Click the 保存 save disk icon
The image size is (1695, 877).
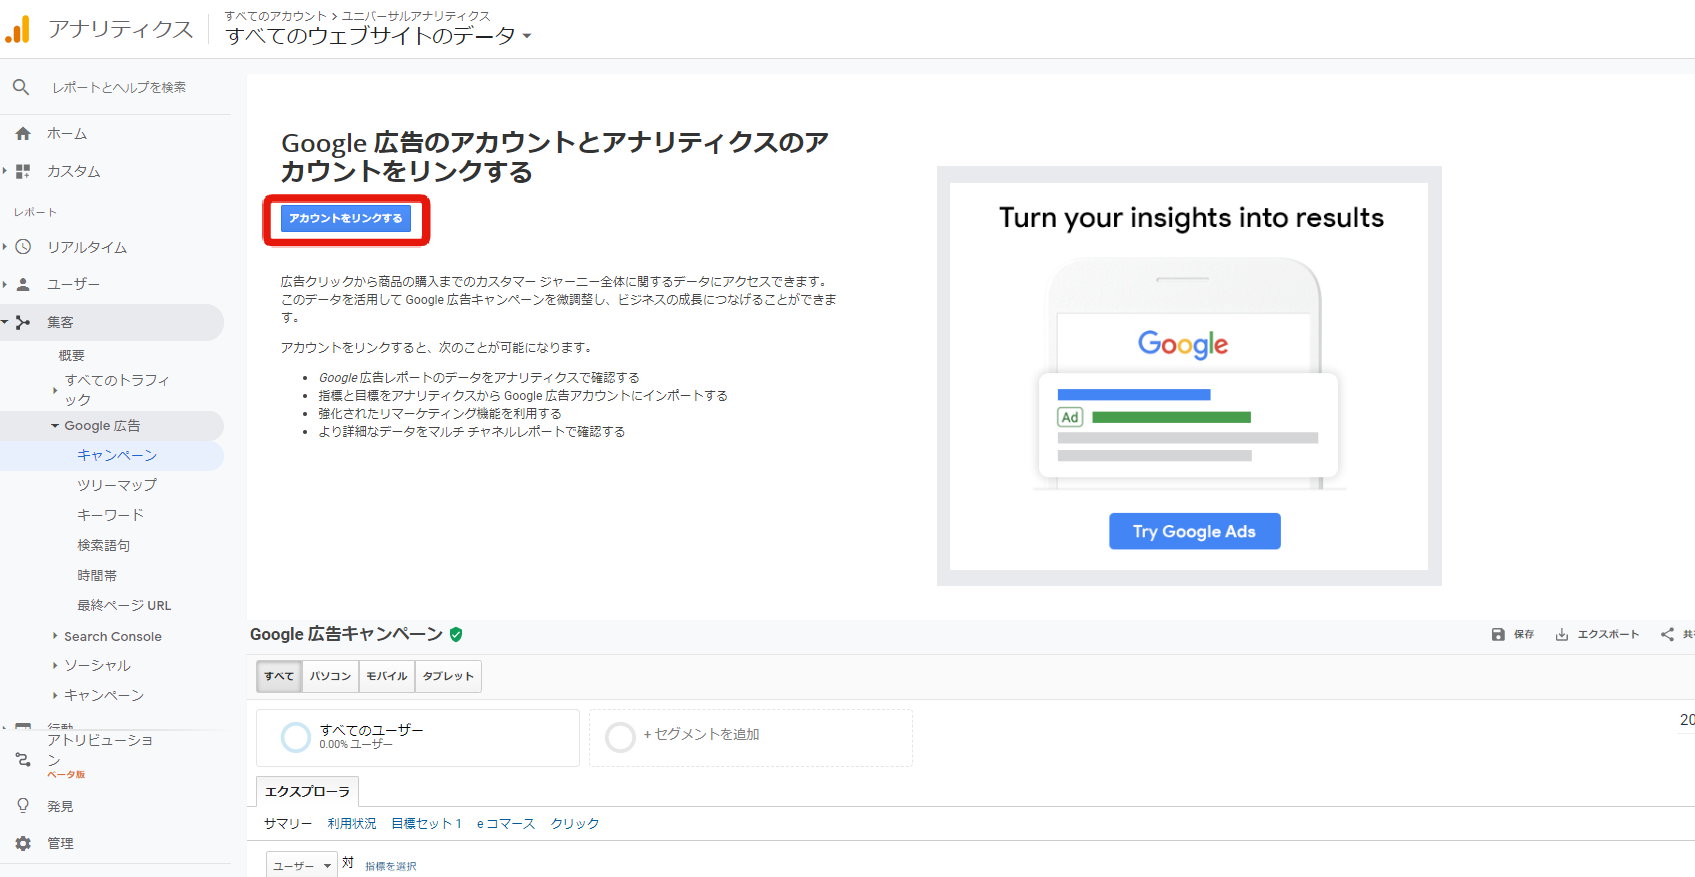coord(1498,634)
